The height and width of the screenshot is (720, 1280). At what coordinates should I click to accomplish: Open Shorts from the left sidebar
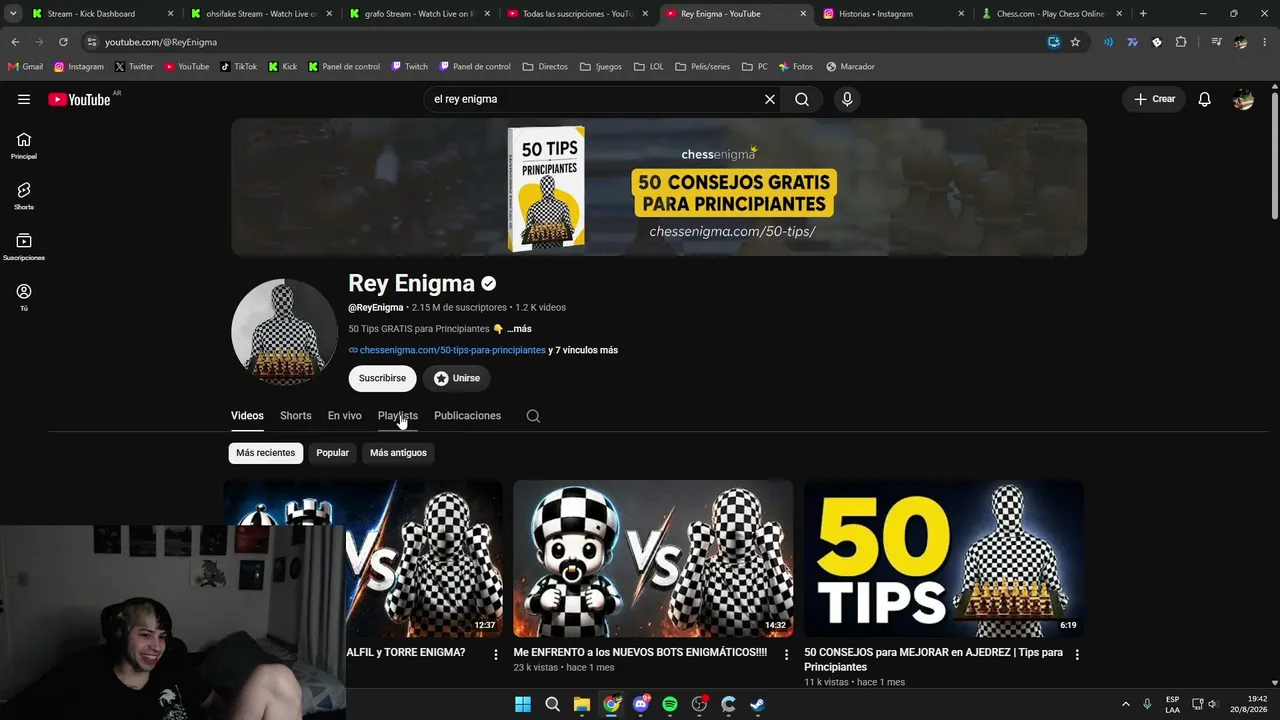pyautogui.click(x=24, y=196)
